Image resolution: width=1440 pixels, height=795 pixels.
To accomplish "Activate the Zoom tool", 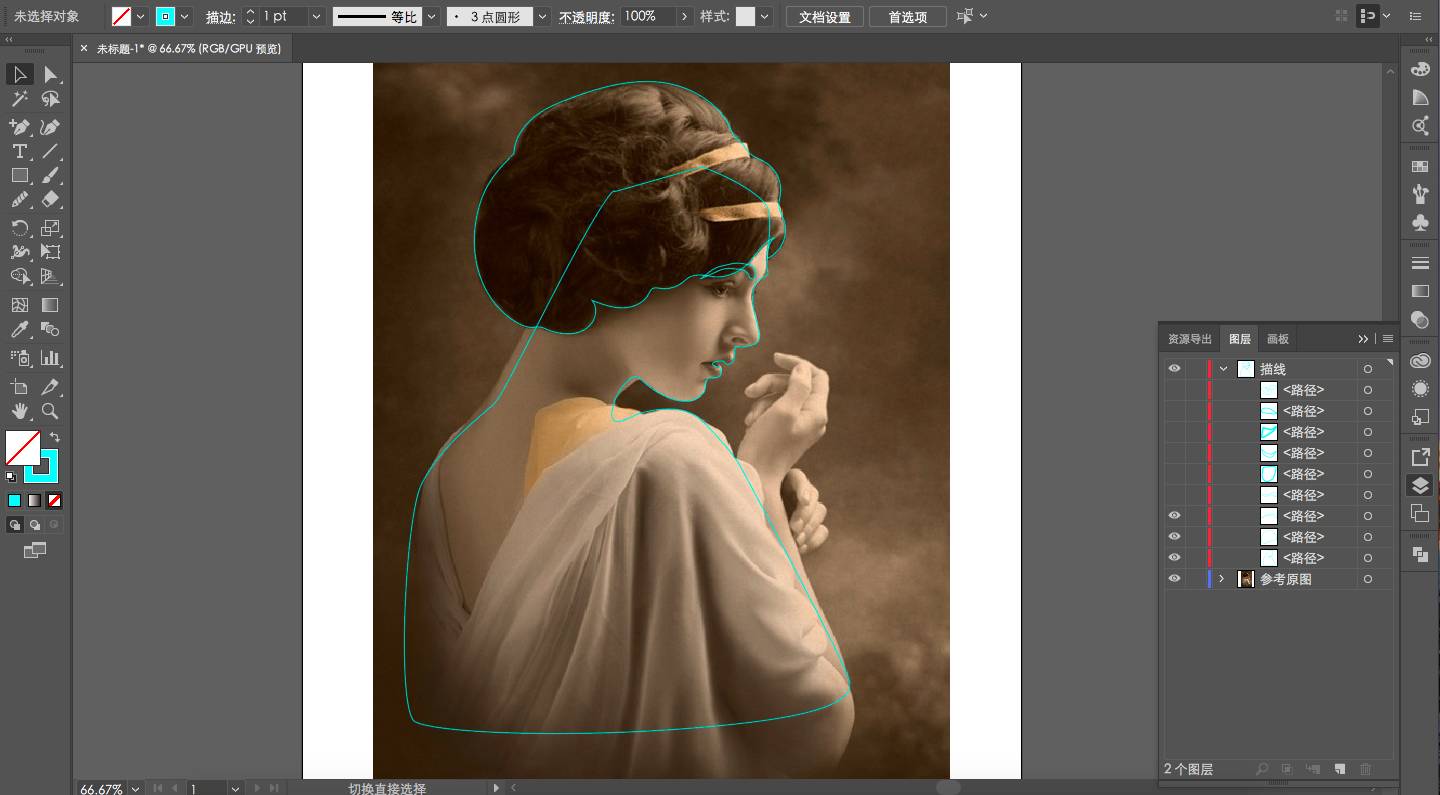I will 50,411.
